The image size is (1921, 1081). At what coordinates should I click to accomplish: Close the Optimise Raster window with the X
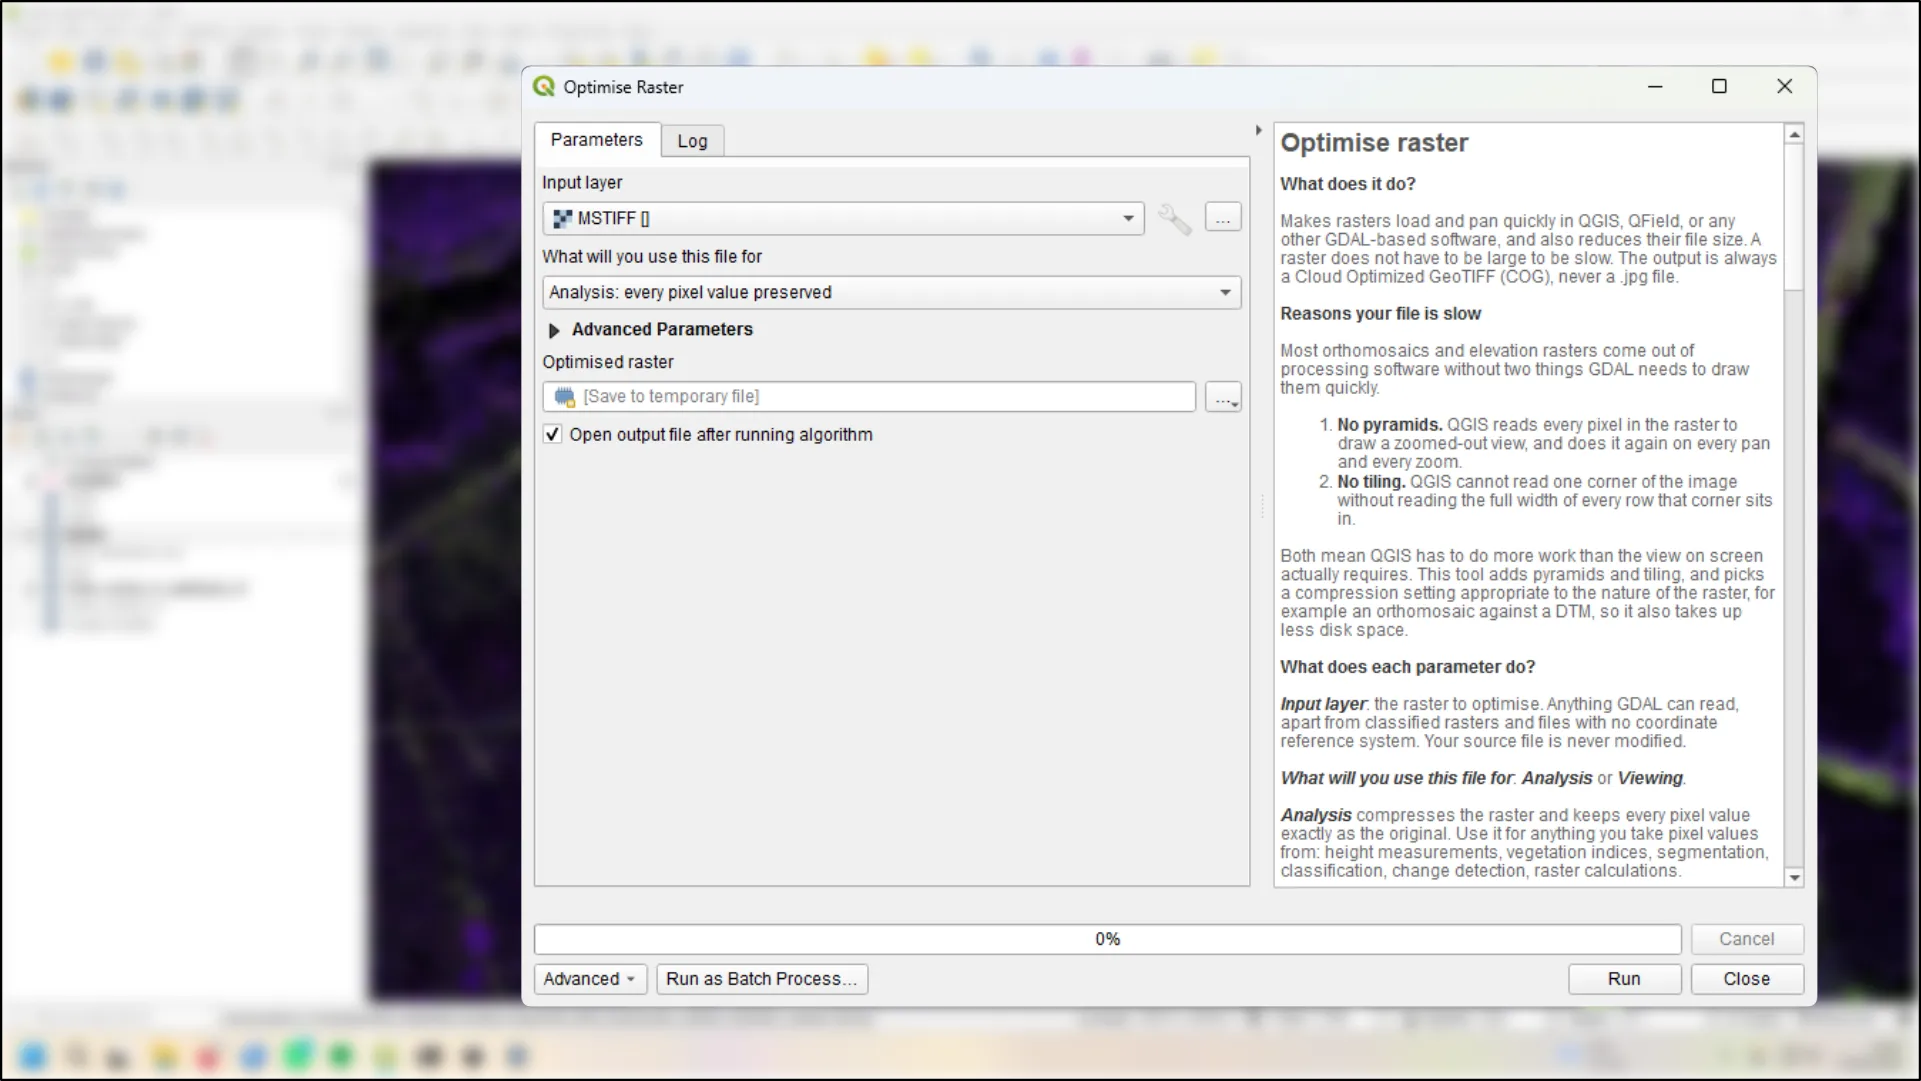point(1784,87)
